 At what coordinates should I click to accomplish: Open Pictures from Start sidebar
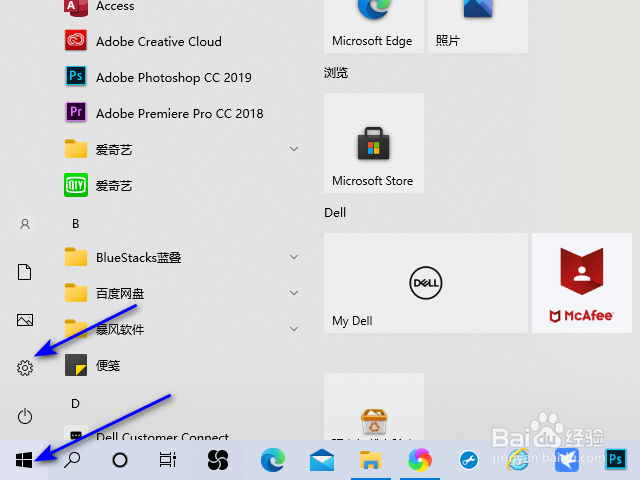coord(25,320)
